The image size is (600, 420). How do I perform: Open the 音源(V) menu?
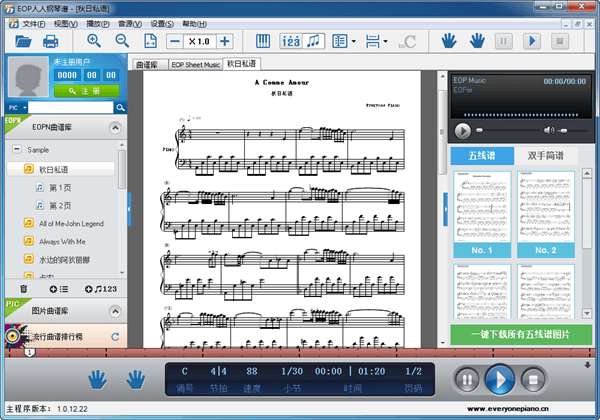click(130, 24)
